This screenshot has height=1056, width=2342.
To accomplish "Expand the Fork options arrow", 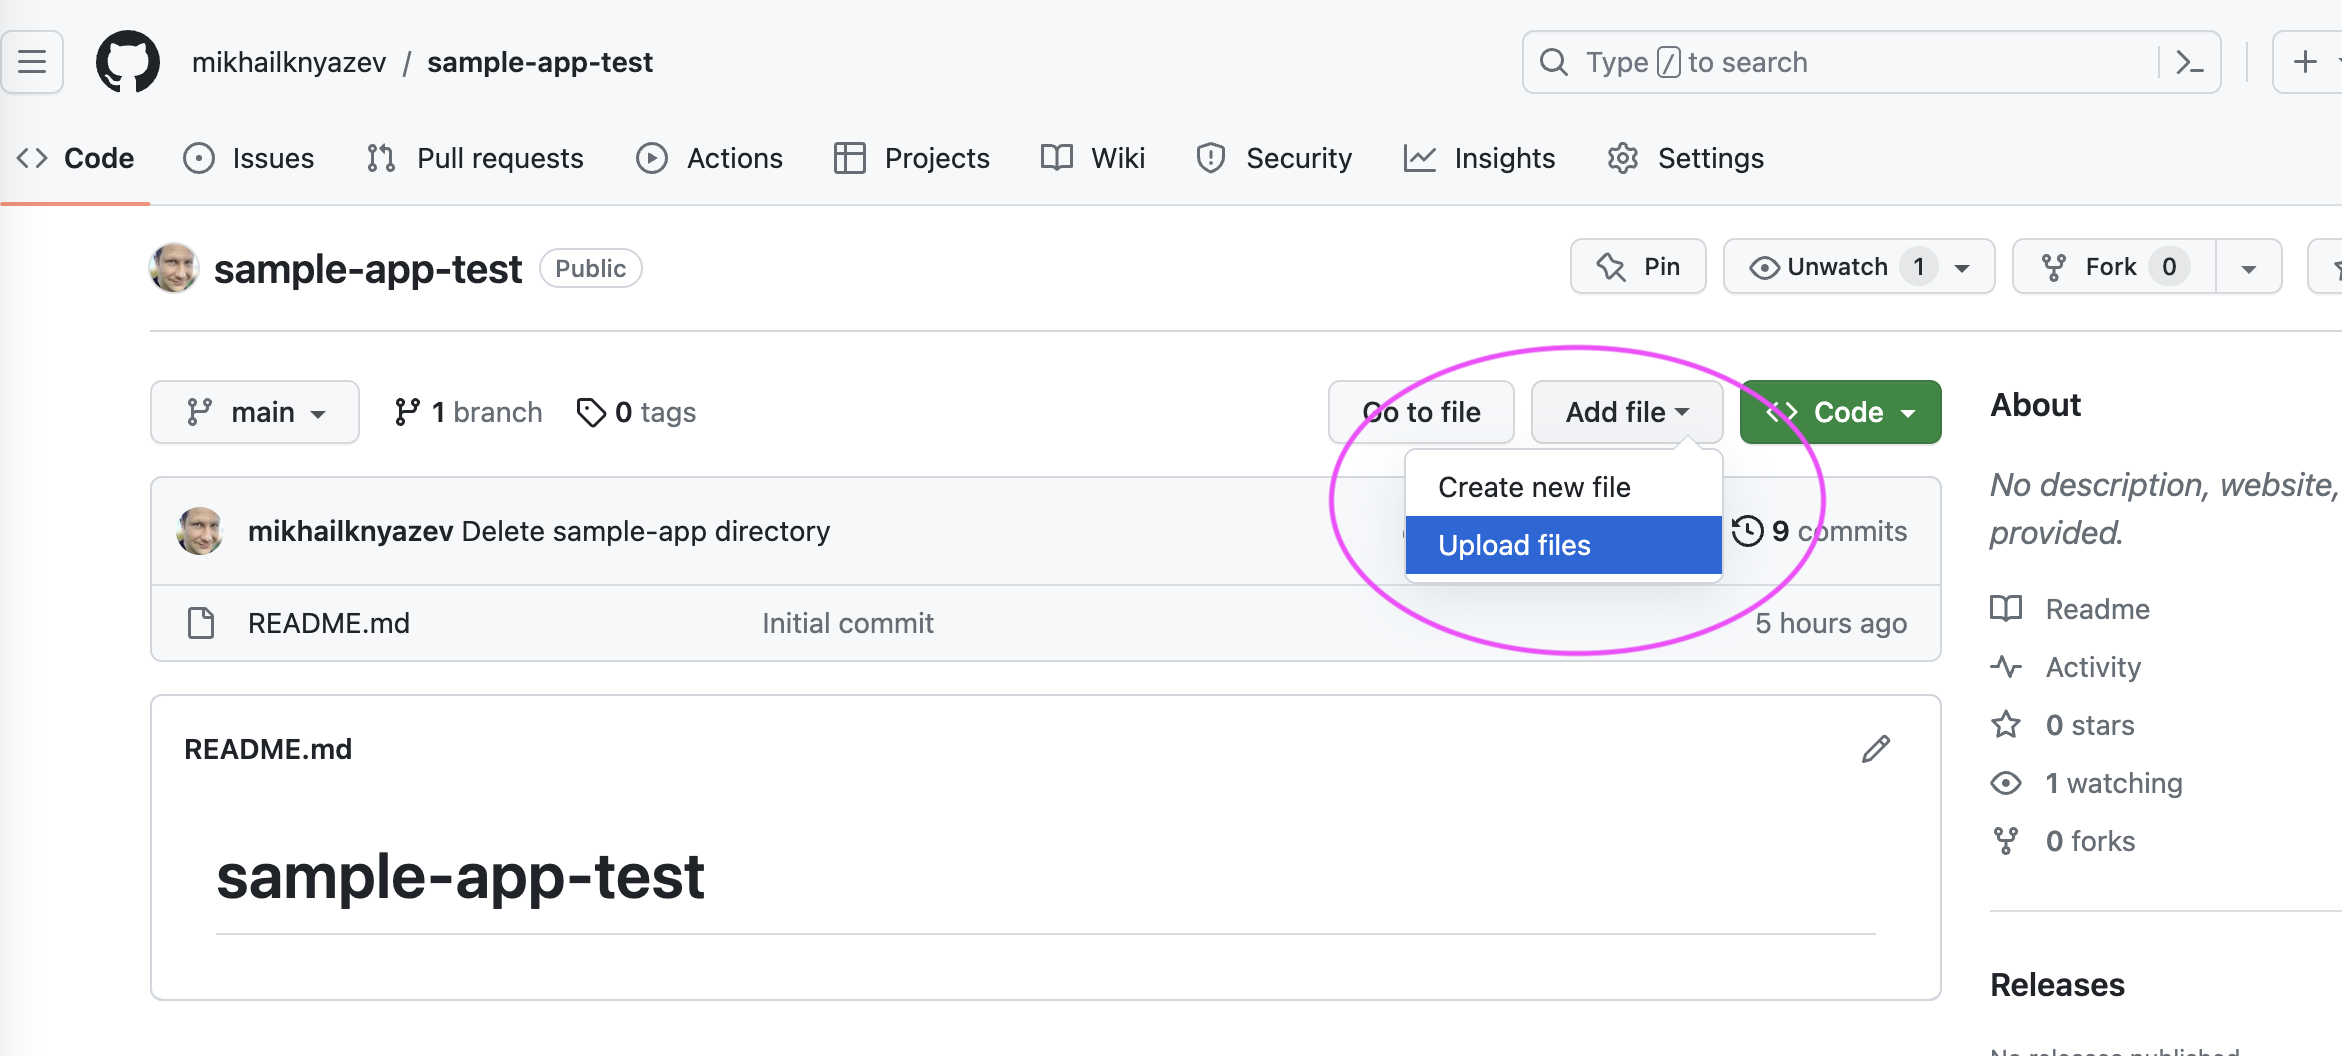I will 2249,267.
